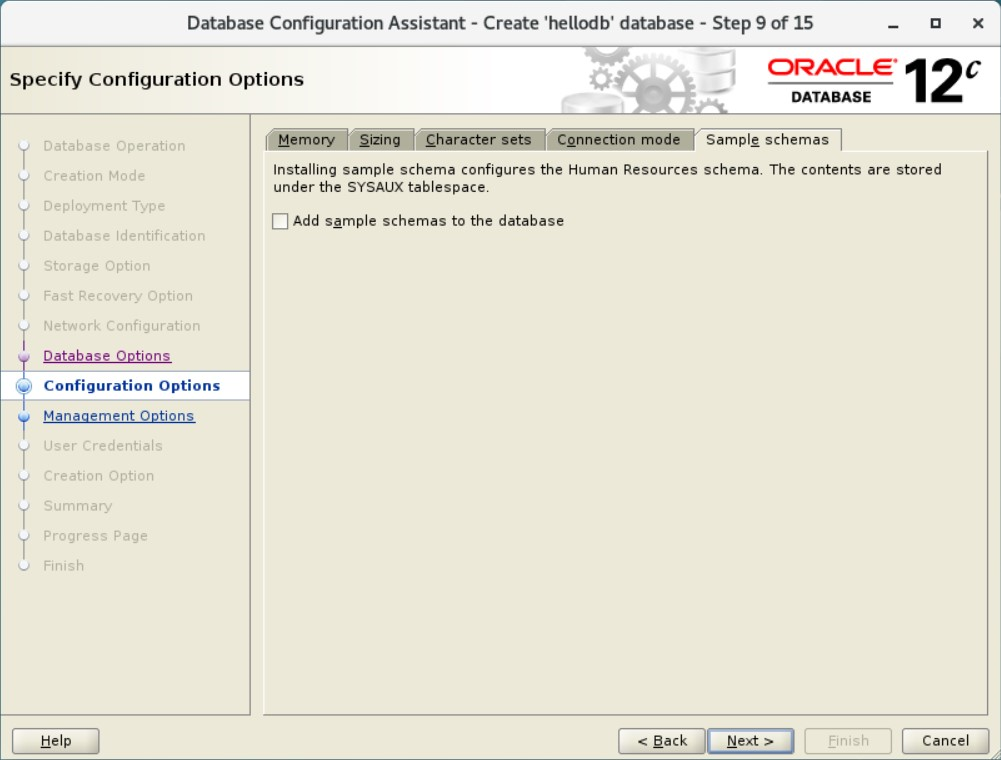The width and height of the screenshot is (1001, 760).
Task: Maximize the Database Configuration Assistant window
Action: coord(935,24)
